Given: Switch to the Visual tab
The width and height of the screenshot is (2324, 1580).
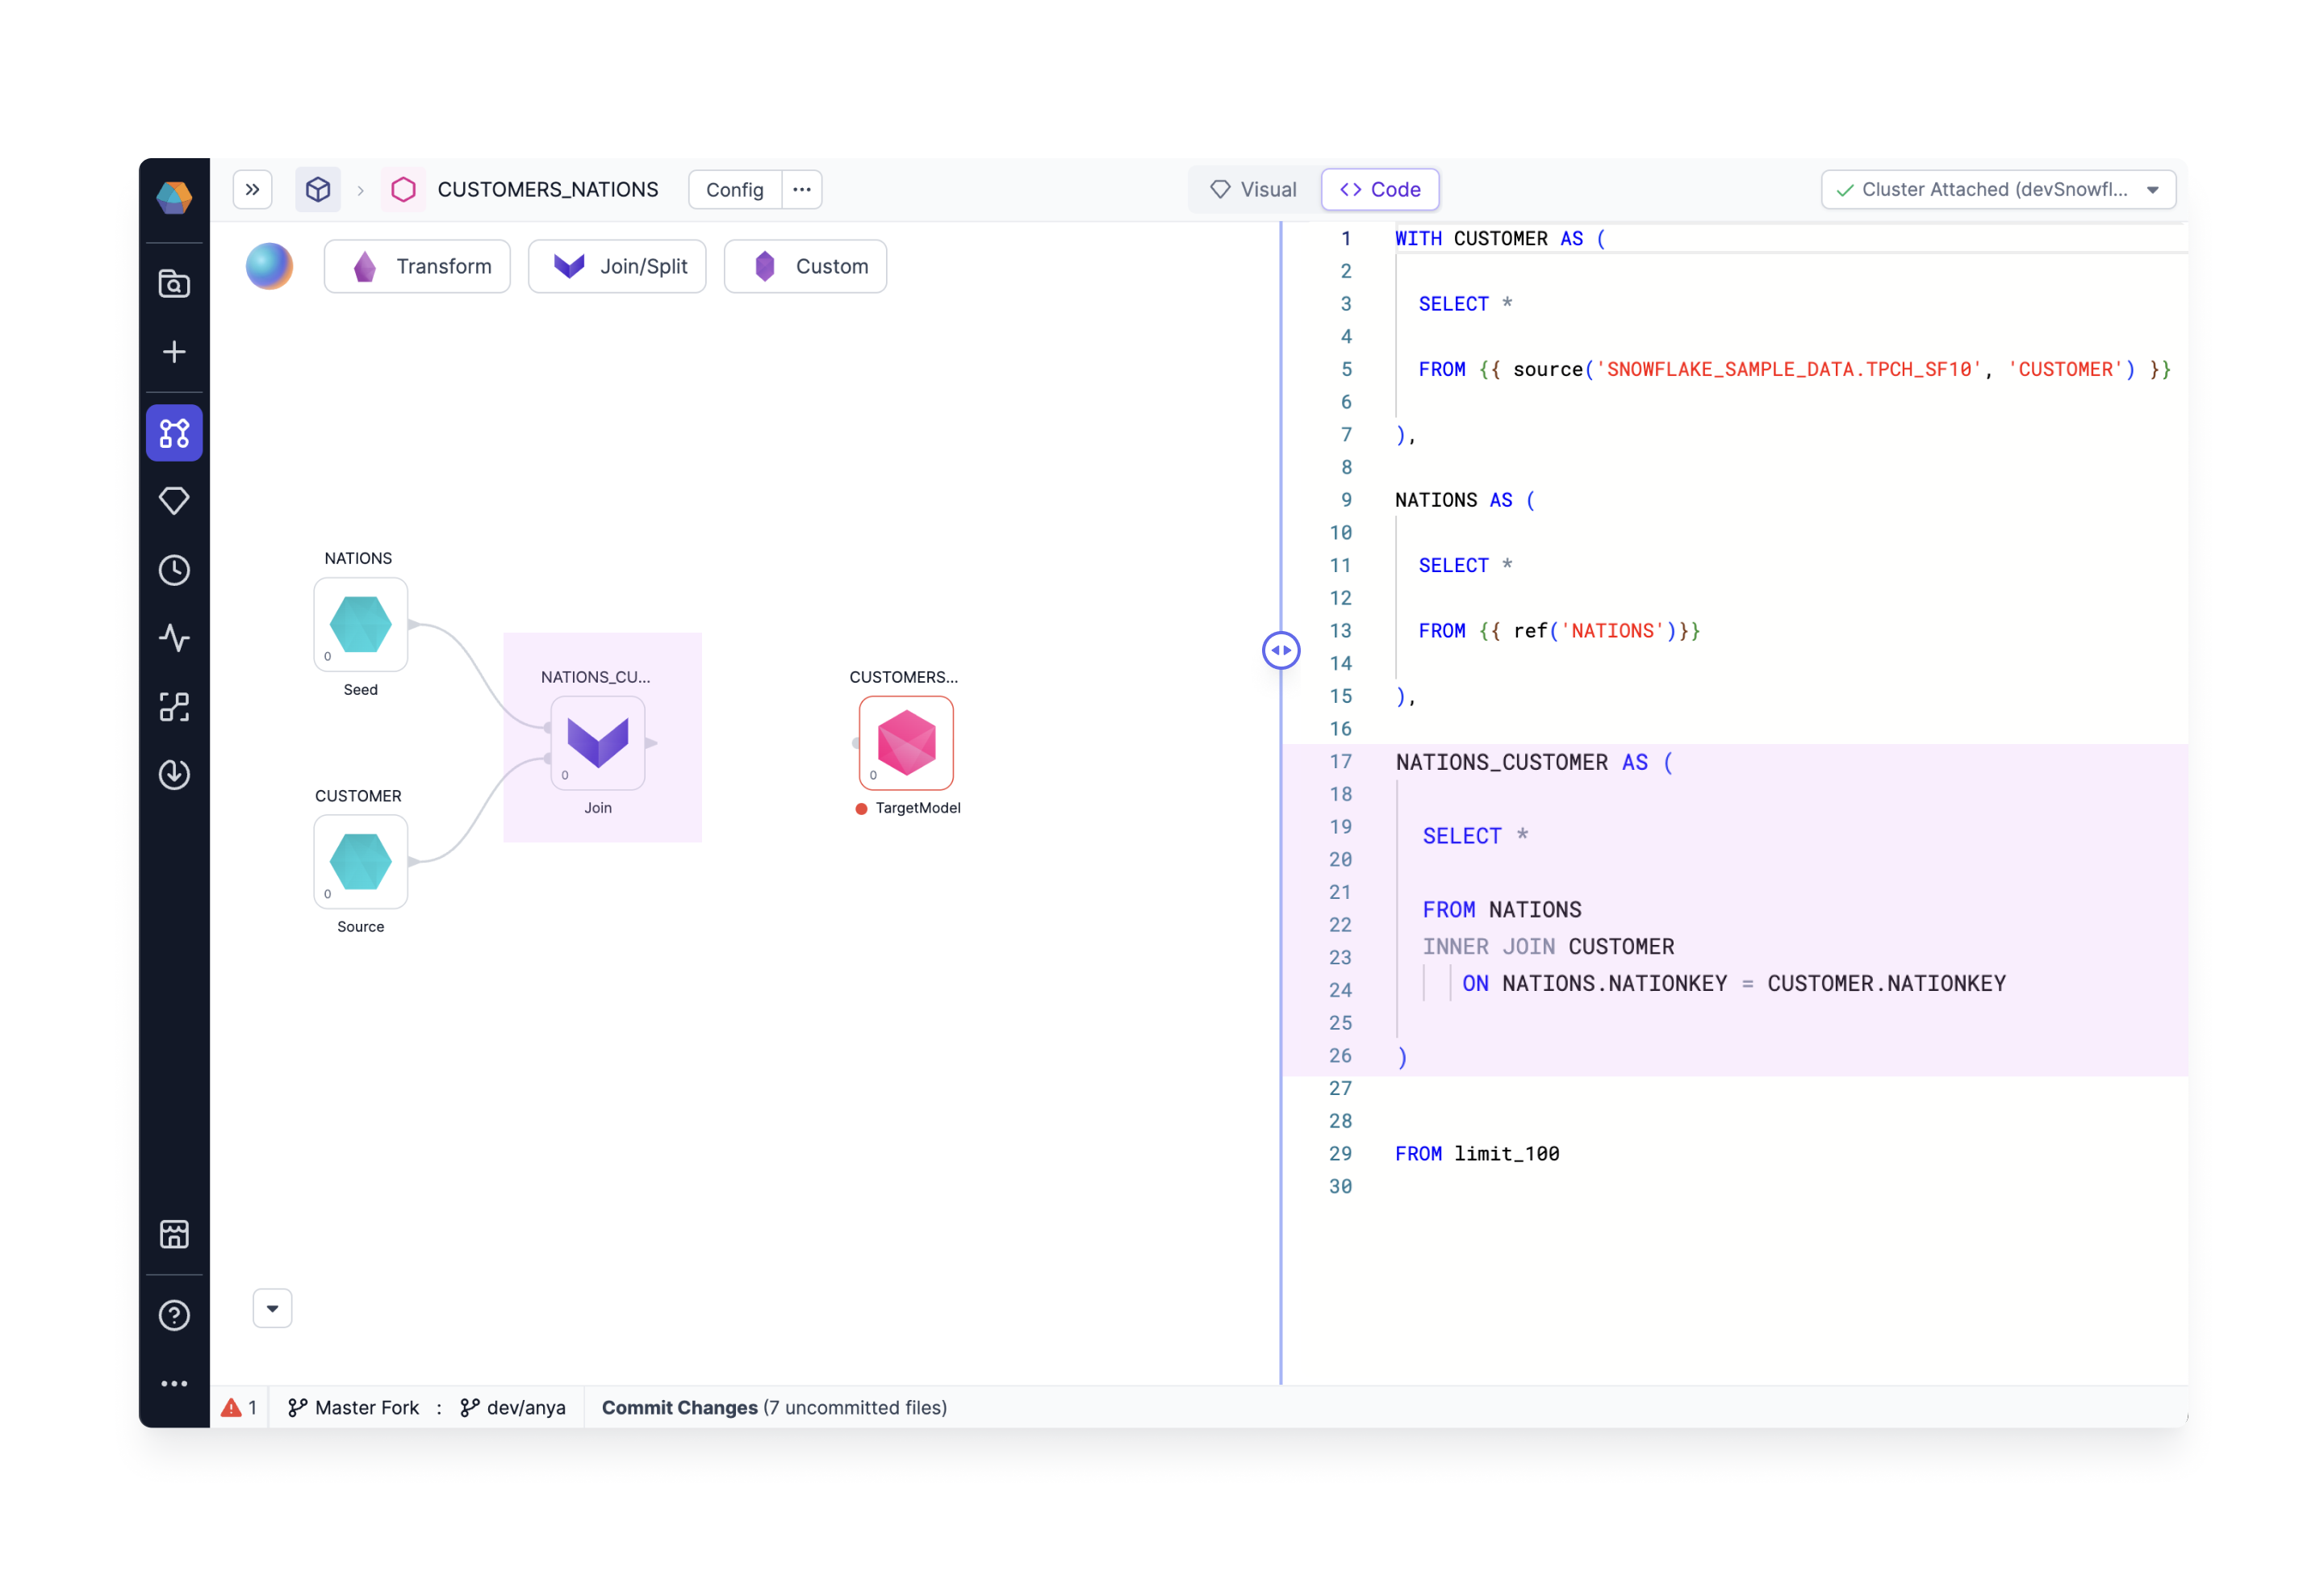Looking at the screenshot, I should click(x=1256, y=189).
